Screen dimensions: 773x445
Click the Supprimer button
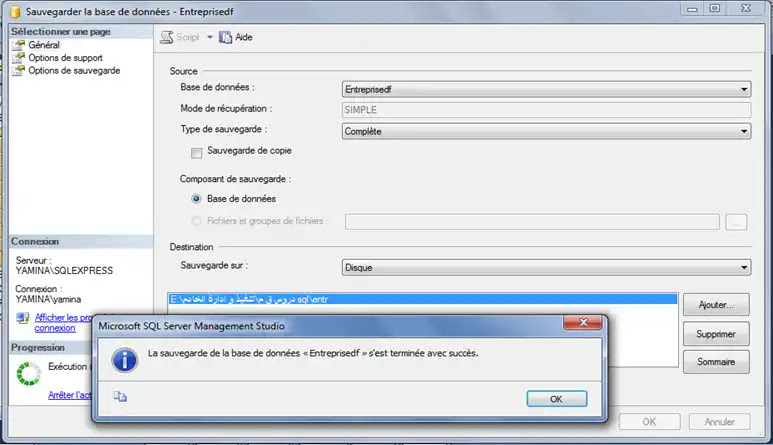[x=716, y=334]
